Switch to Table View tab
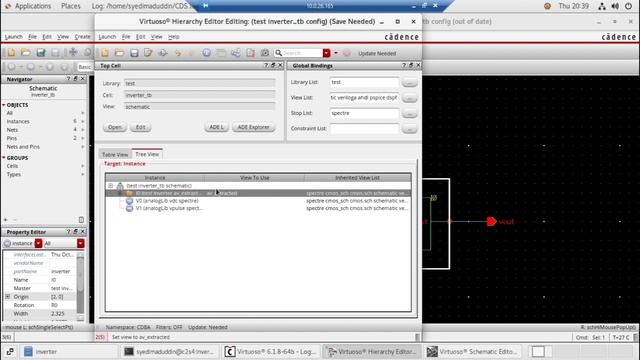Screen dimensions: 640x360 (115, 154)
